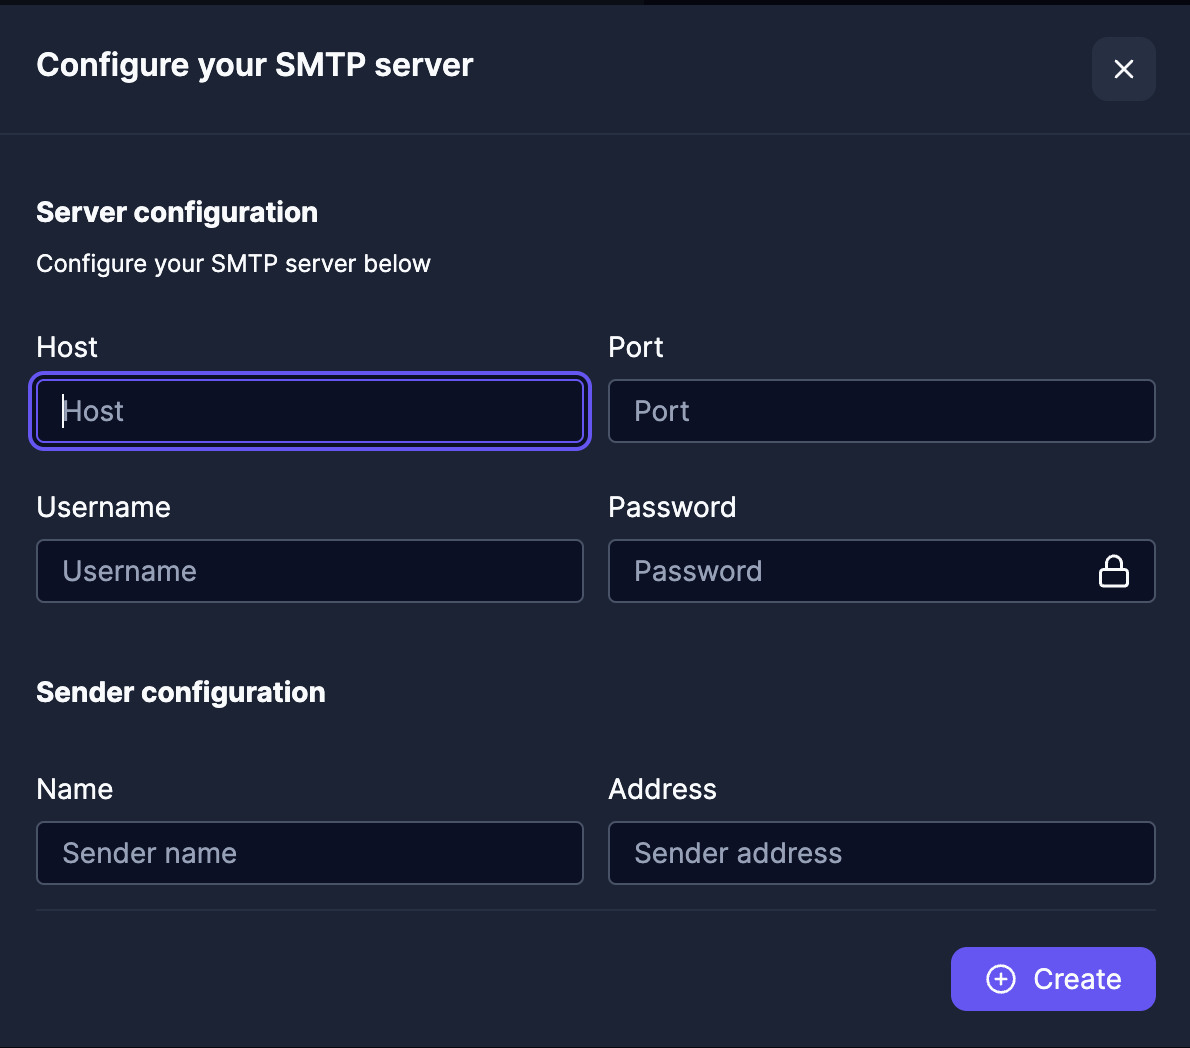Screen dimensions: 1190x1048
Task: Focus the Host input field
Action: click(310, 411)
